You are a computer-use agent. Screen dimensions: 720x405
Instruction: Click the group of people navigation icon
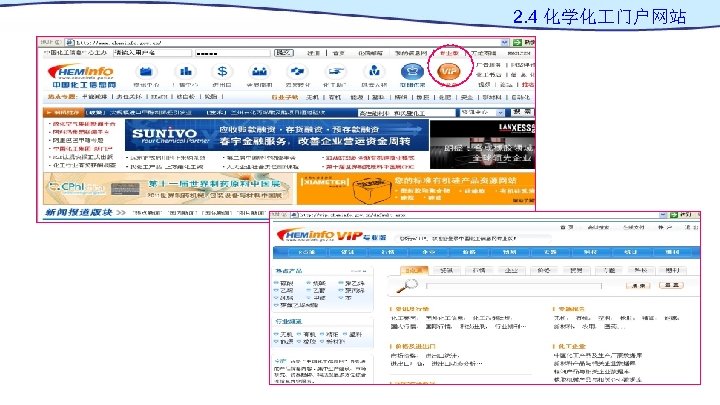pos(259,72)
